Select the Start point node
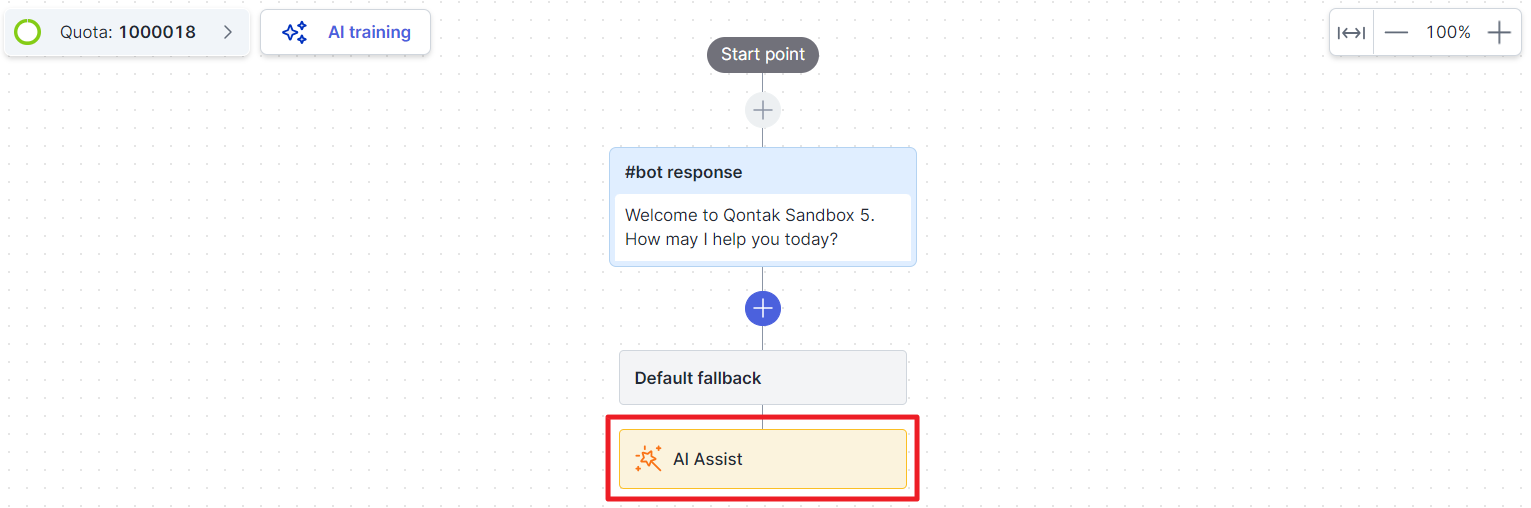This screenshot has height=508, width=1531. pos(762,55)
